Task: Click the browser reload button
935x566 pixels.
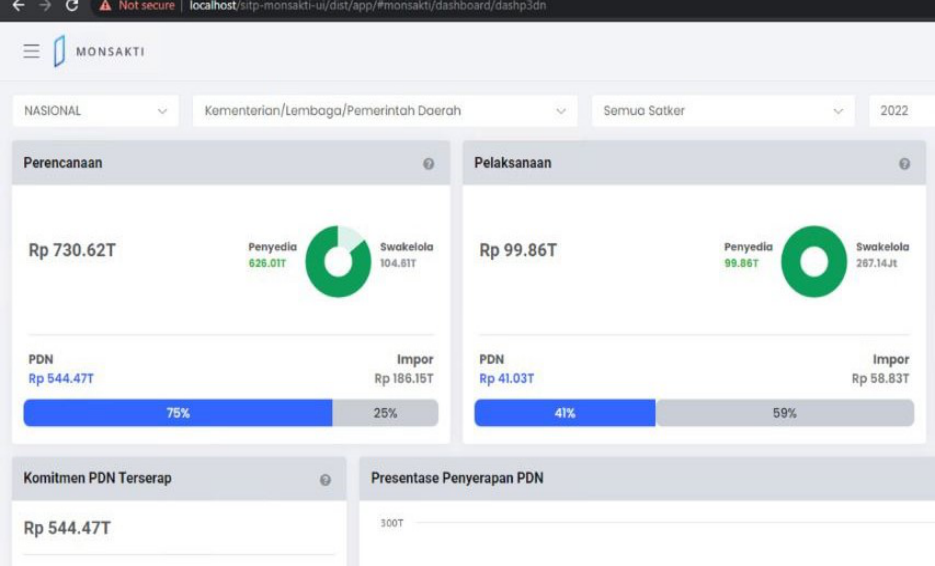Action: pyautogui.click(x=71, y=6)
